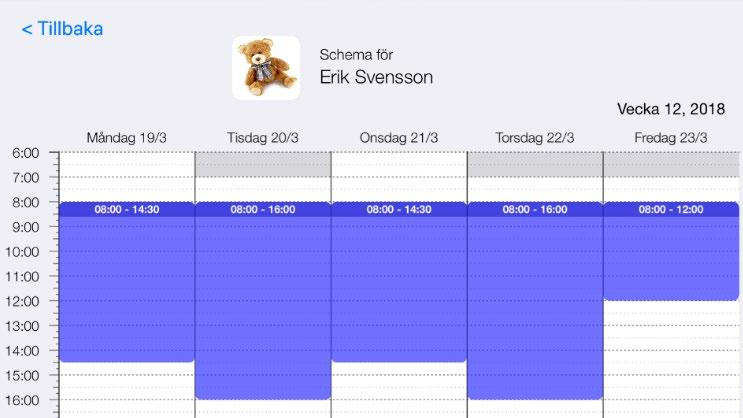Go back with the Tillbaka link
Image resolution: width=743 pixels, height=418 pixels.
click(x=62, y=29)
